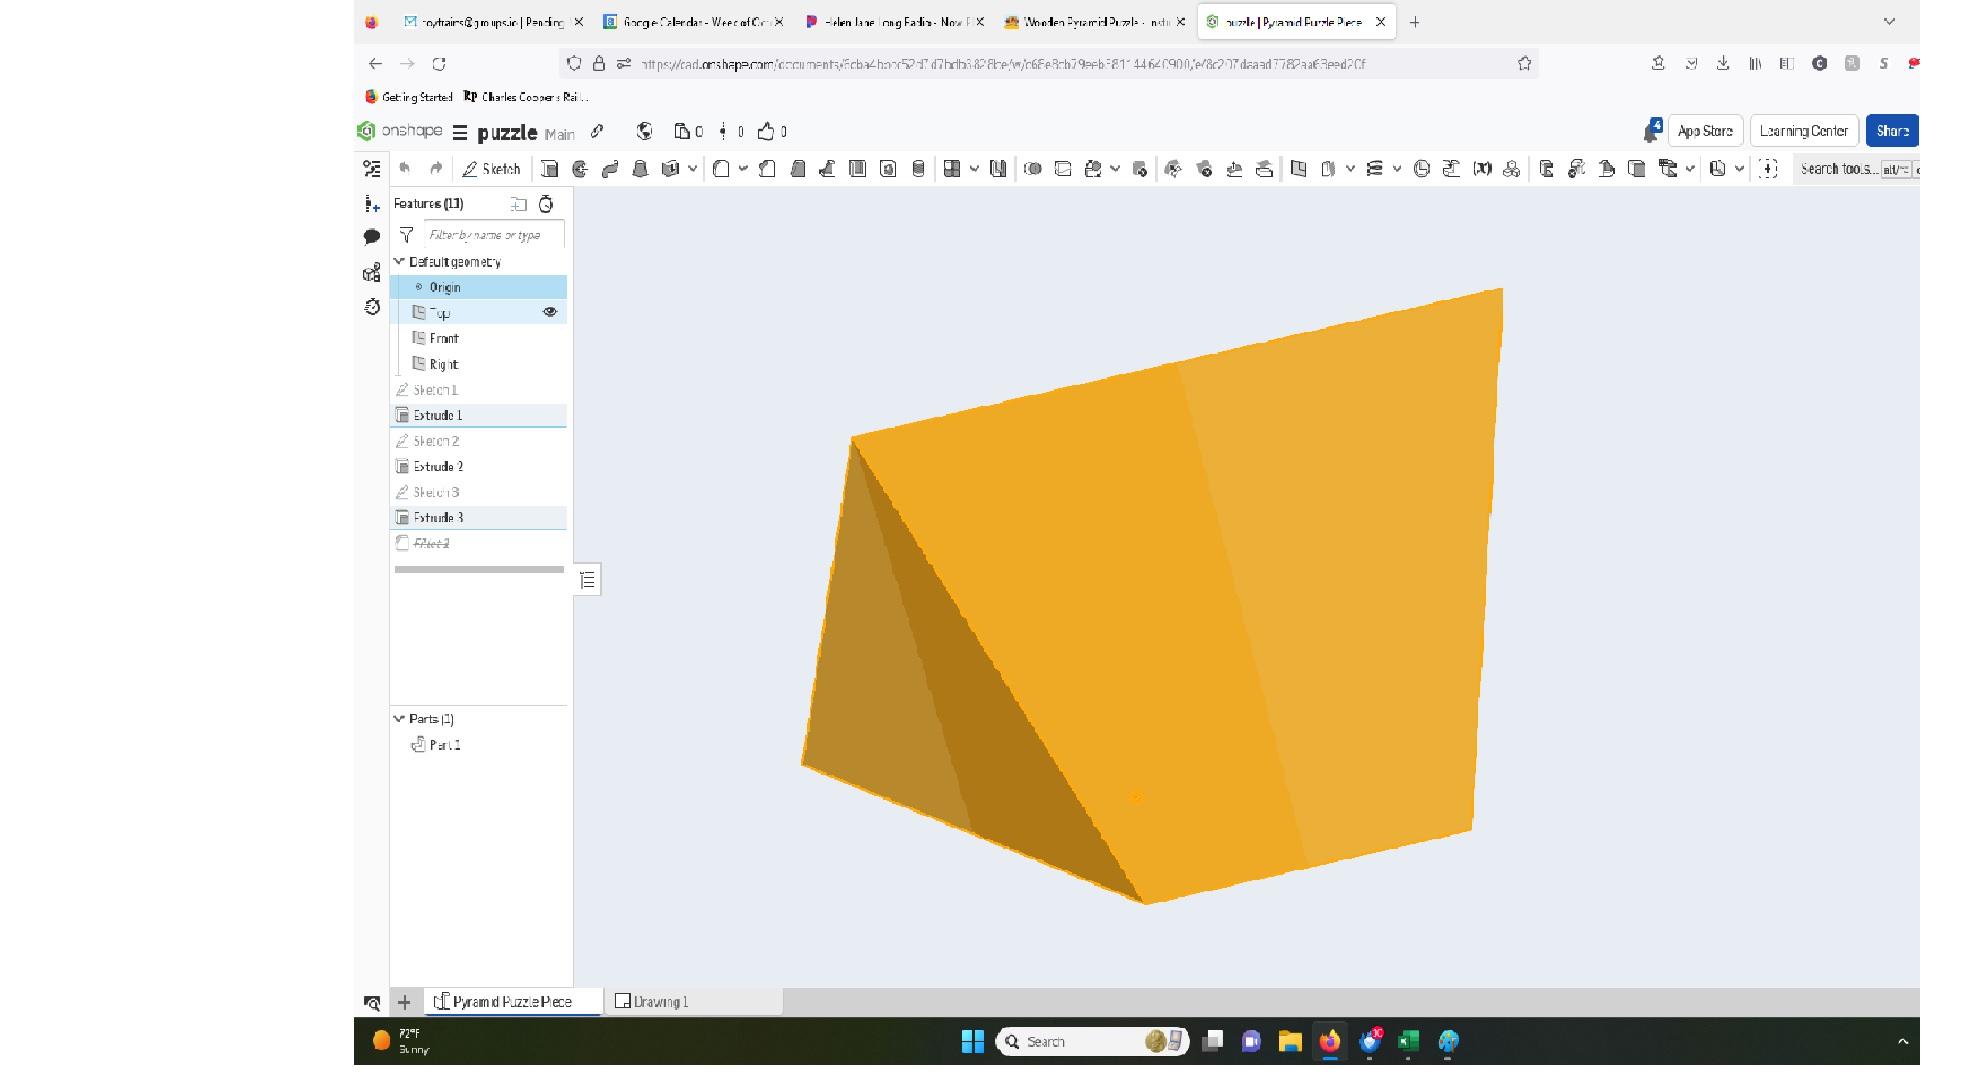Select the Revolve tool
Image resolution: width=1988 pixels, height=1080 pixels.
[578, 168]
